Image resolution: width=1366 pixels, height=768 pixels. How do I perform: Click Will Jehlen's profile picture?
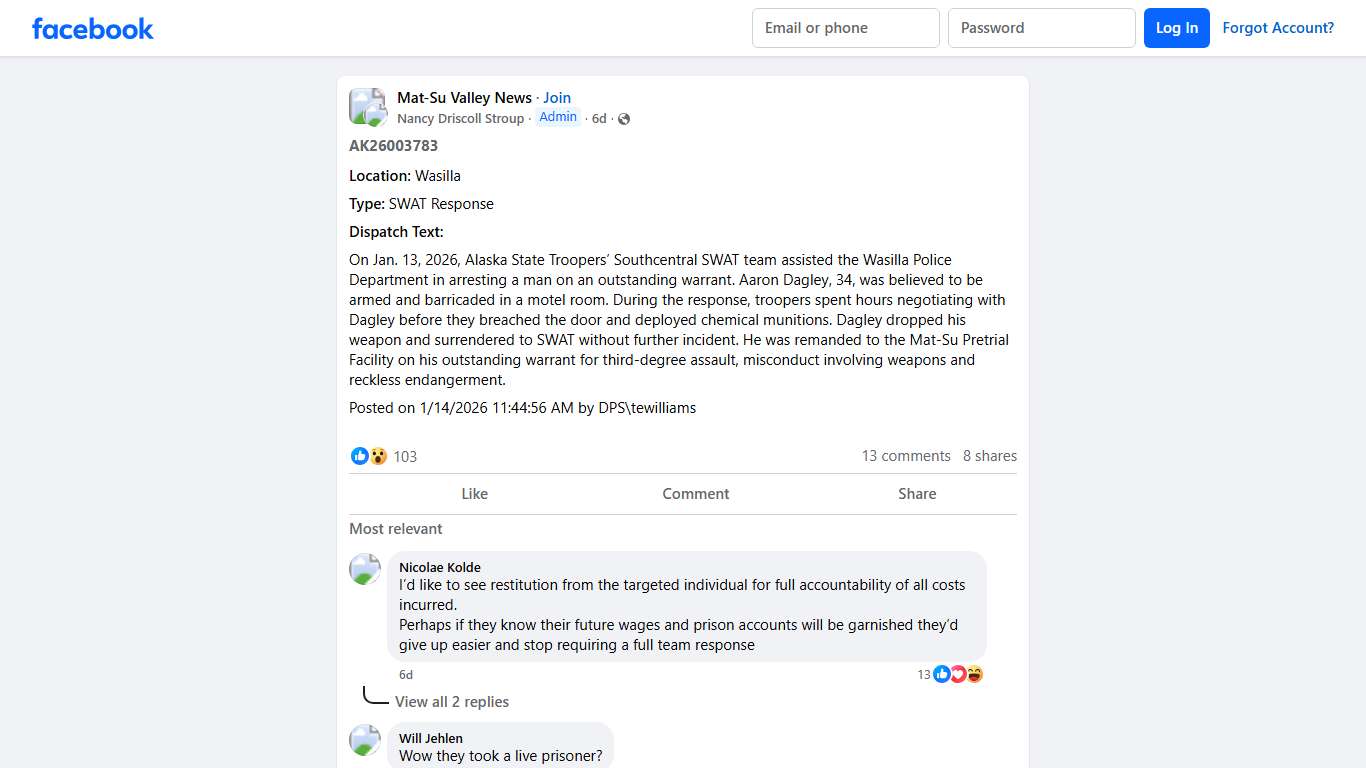click(365, 740)
